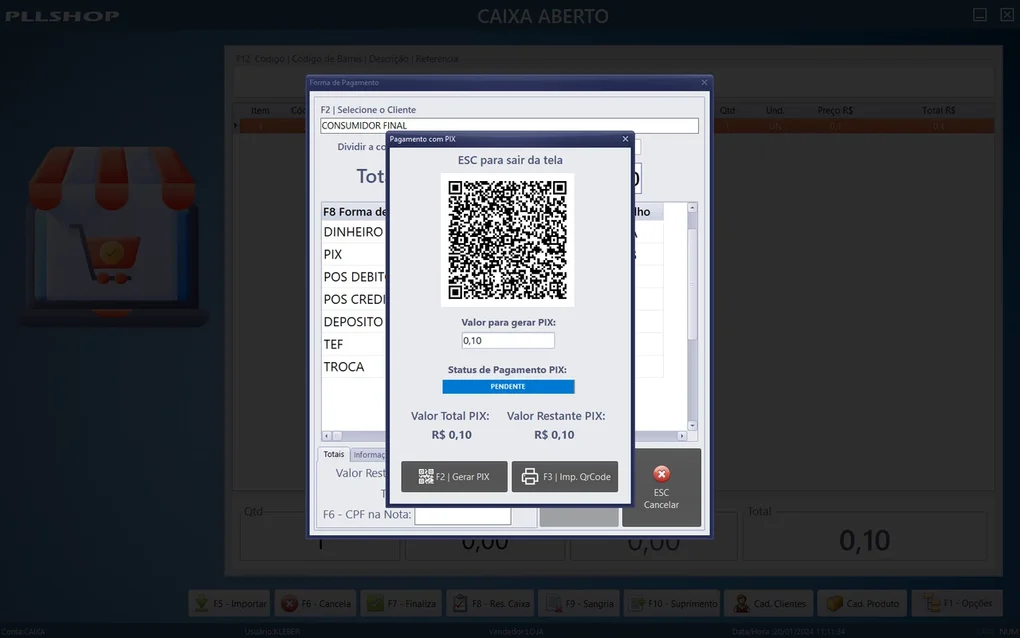Close the Pagamento com PIX dialog
Viewport: 1020px width, 638px height.
click(625, 139)
